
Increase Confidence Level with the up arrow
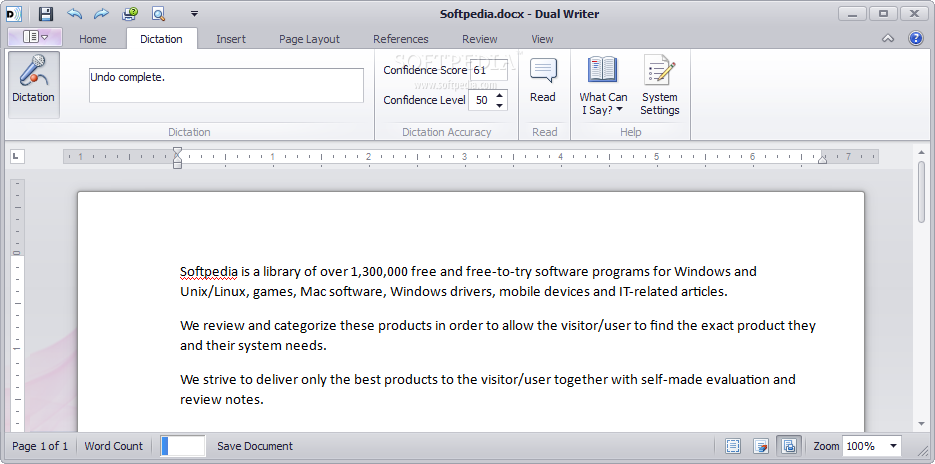tap(500, 95)
